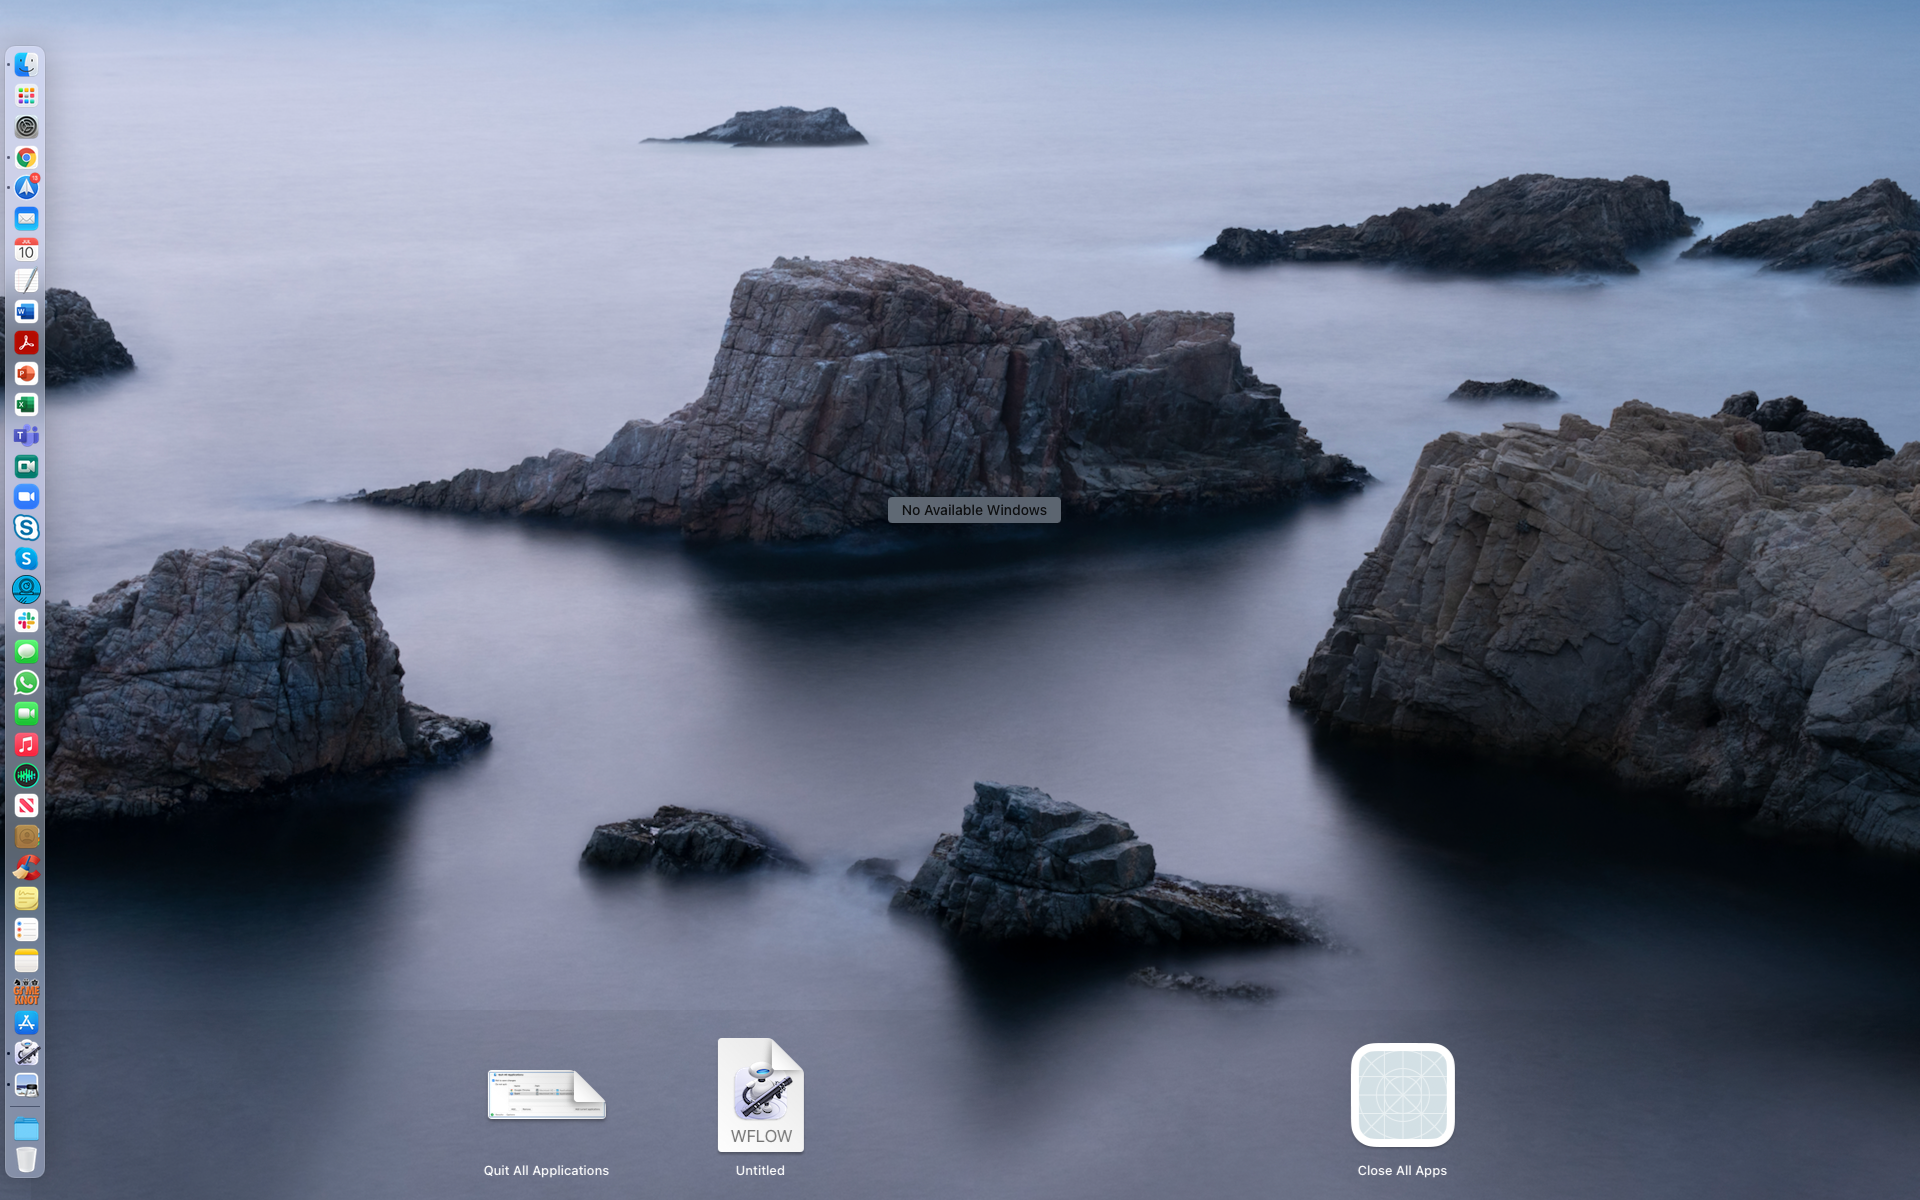Viewport: 1920px width, 1200px height.
Task: Launch Zoom from the Dock
Action: tap(26, 497)
